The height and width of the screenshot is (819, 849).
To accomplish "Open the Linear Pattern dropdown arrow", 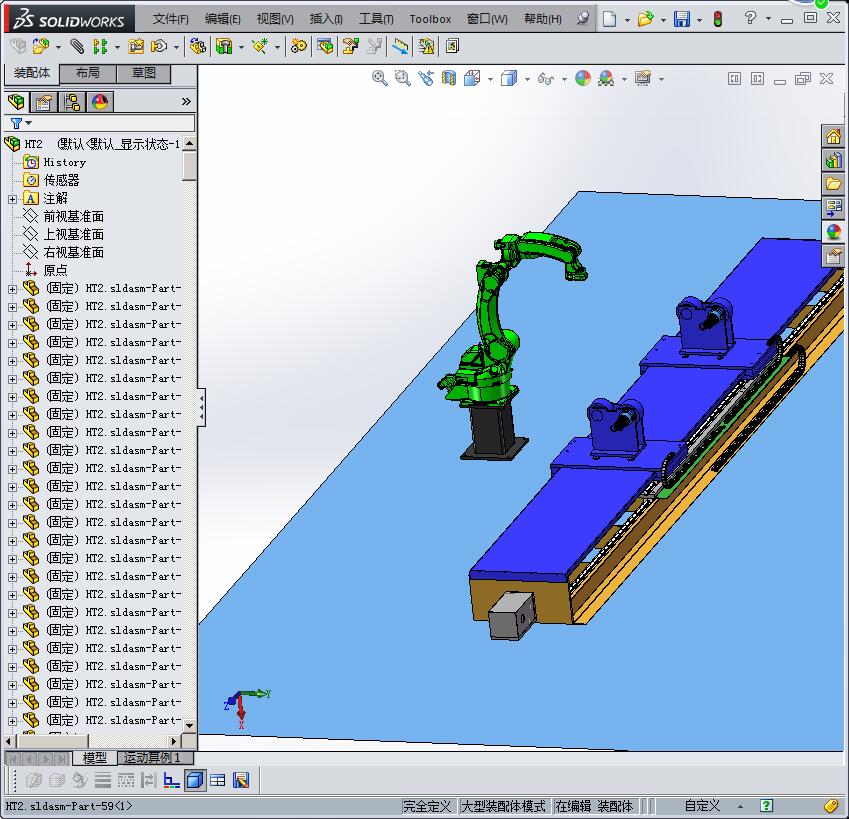I will [117, 47].
